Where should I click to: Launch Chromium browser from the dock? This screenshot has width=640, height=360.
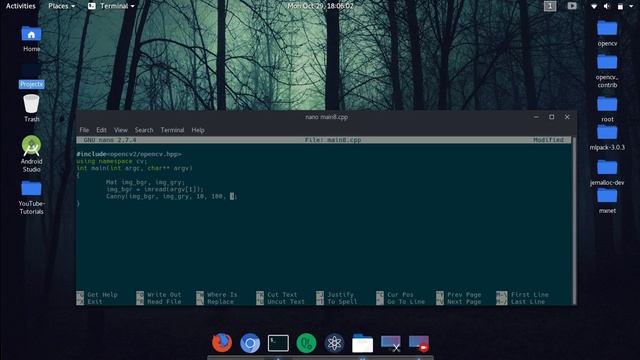click(250, 343)
